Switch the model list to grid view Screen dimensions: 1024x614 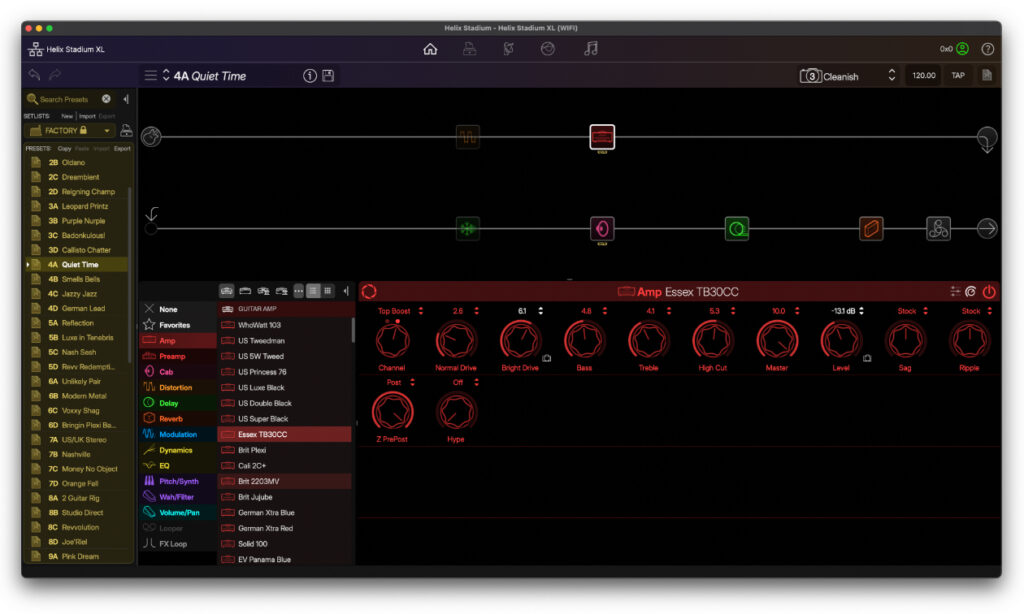click(329, 290)
